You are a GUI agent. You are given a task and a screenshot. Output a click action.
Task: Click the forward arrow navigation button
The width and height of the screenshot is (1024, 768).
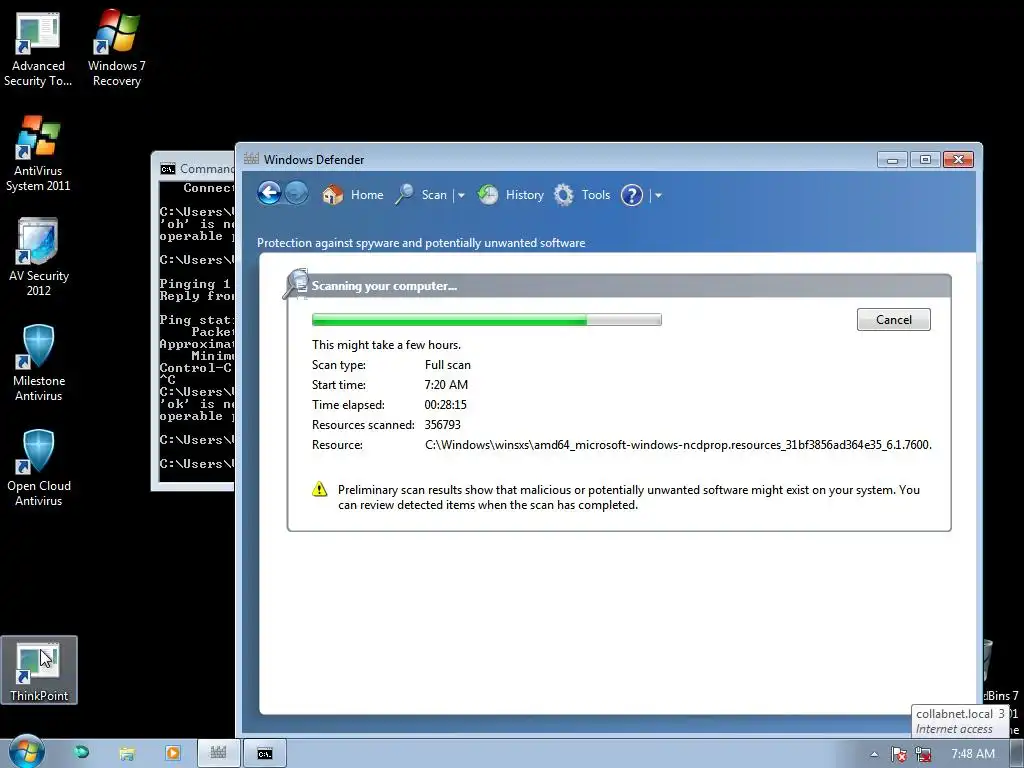pyautogui.click(x=296, y=194)
